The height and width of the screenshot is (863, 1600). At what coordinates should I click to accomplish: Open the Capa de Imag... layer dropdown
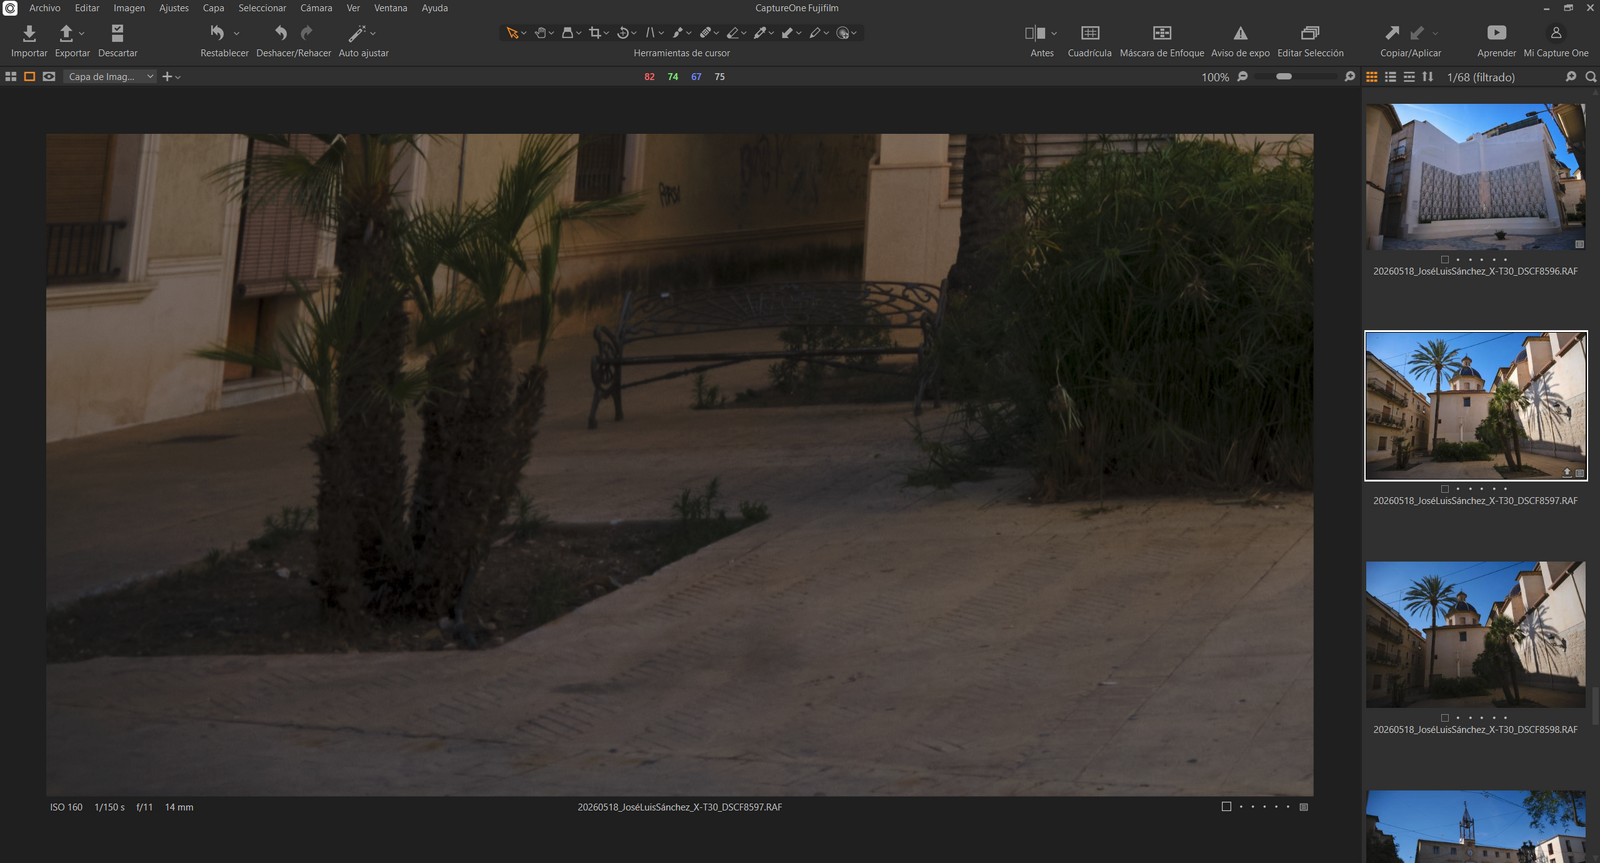[x=110, y=77]
